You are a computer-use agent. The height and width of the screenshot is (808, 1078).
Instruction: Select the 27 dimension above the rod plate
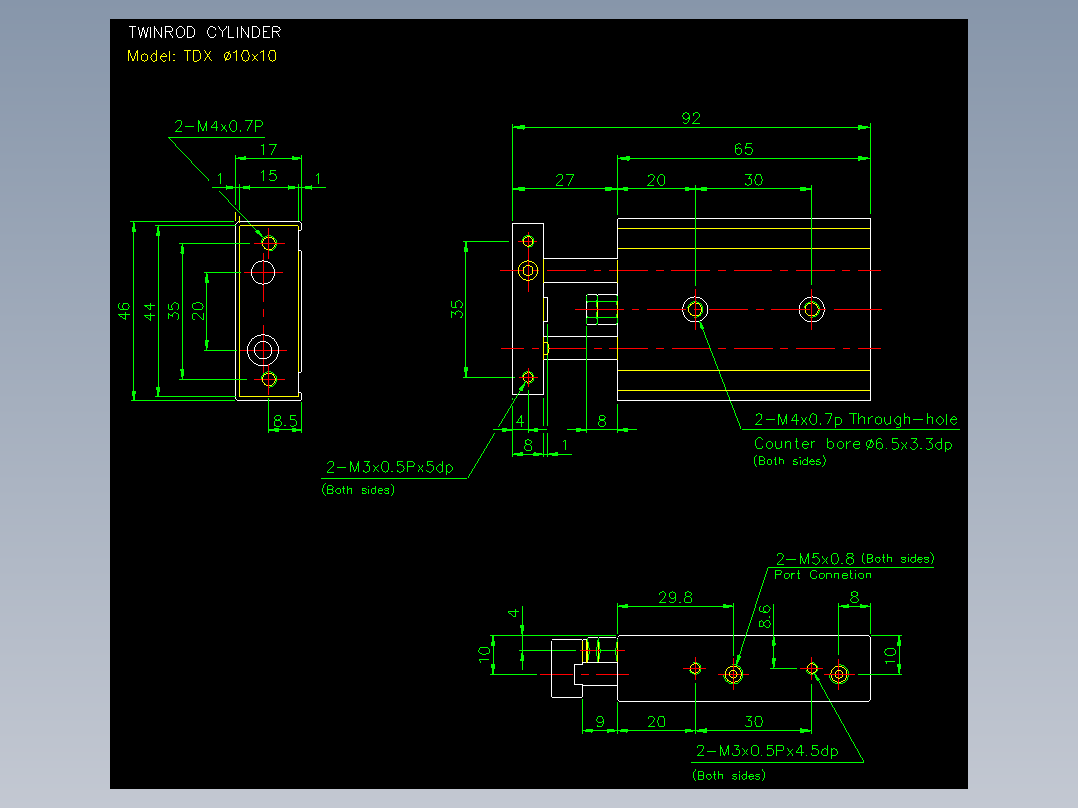point(564,180)
